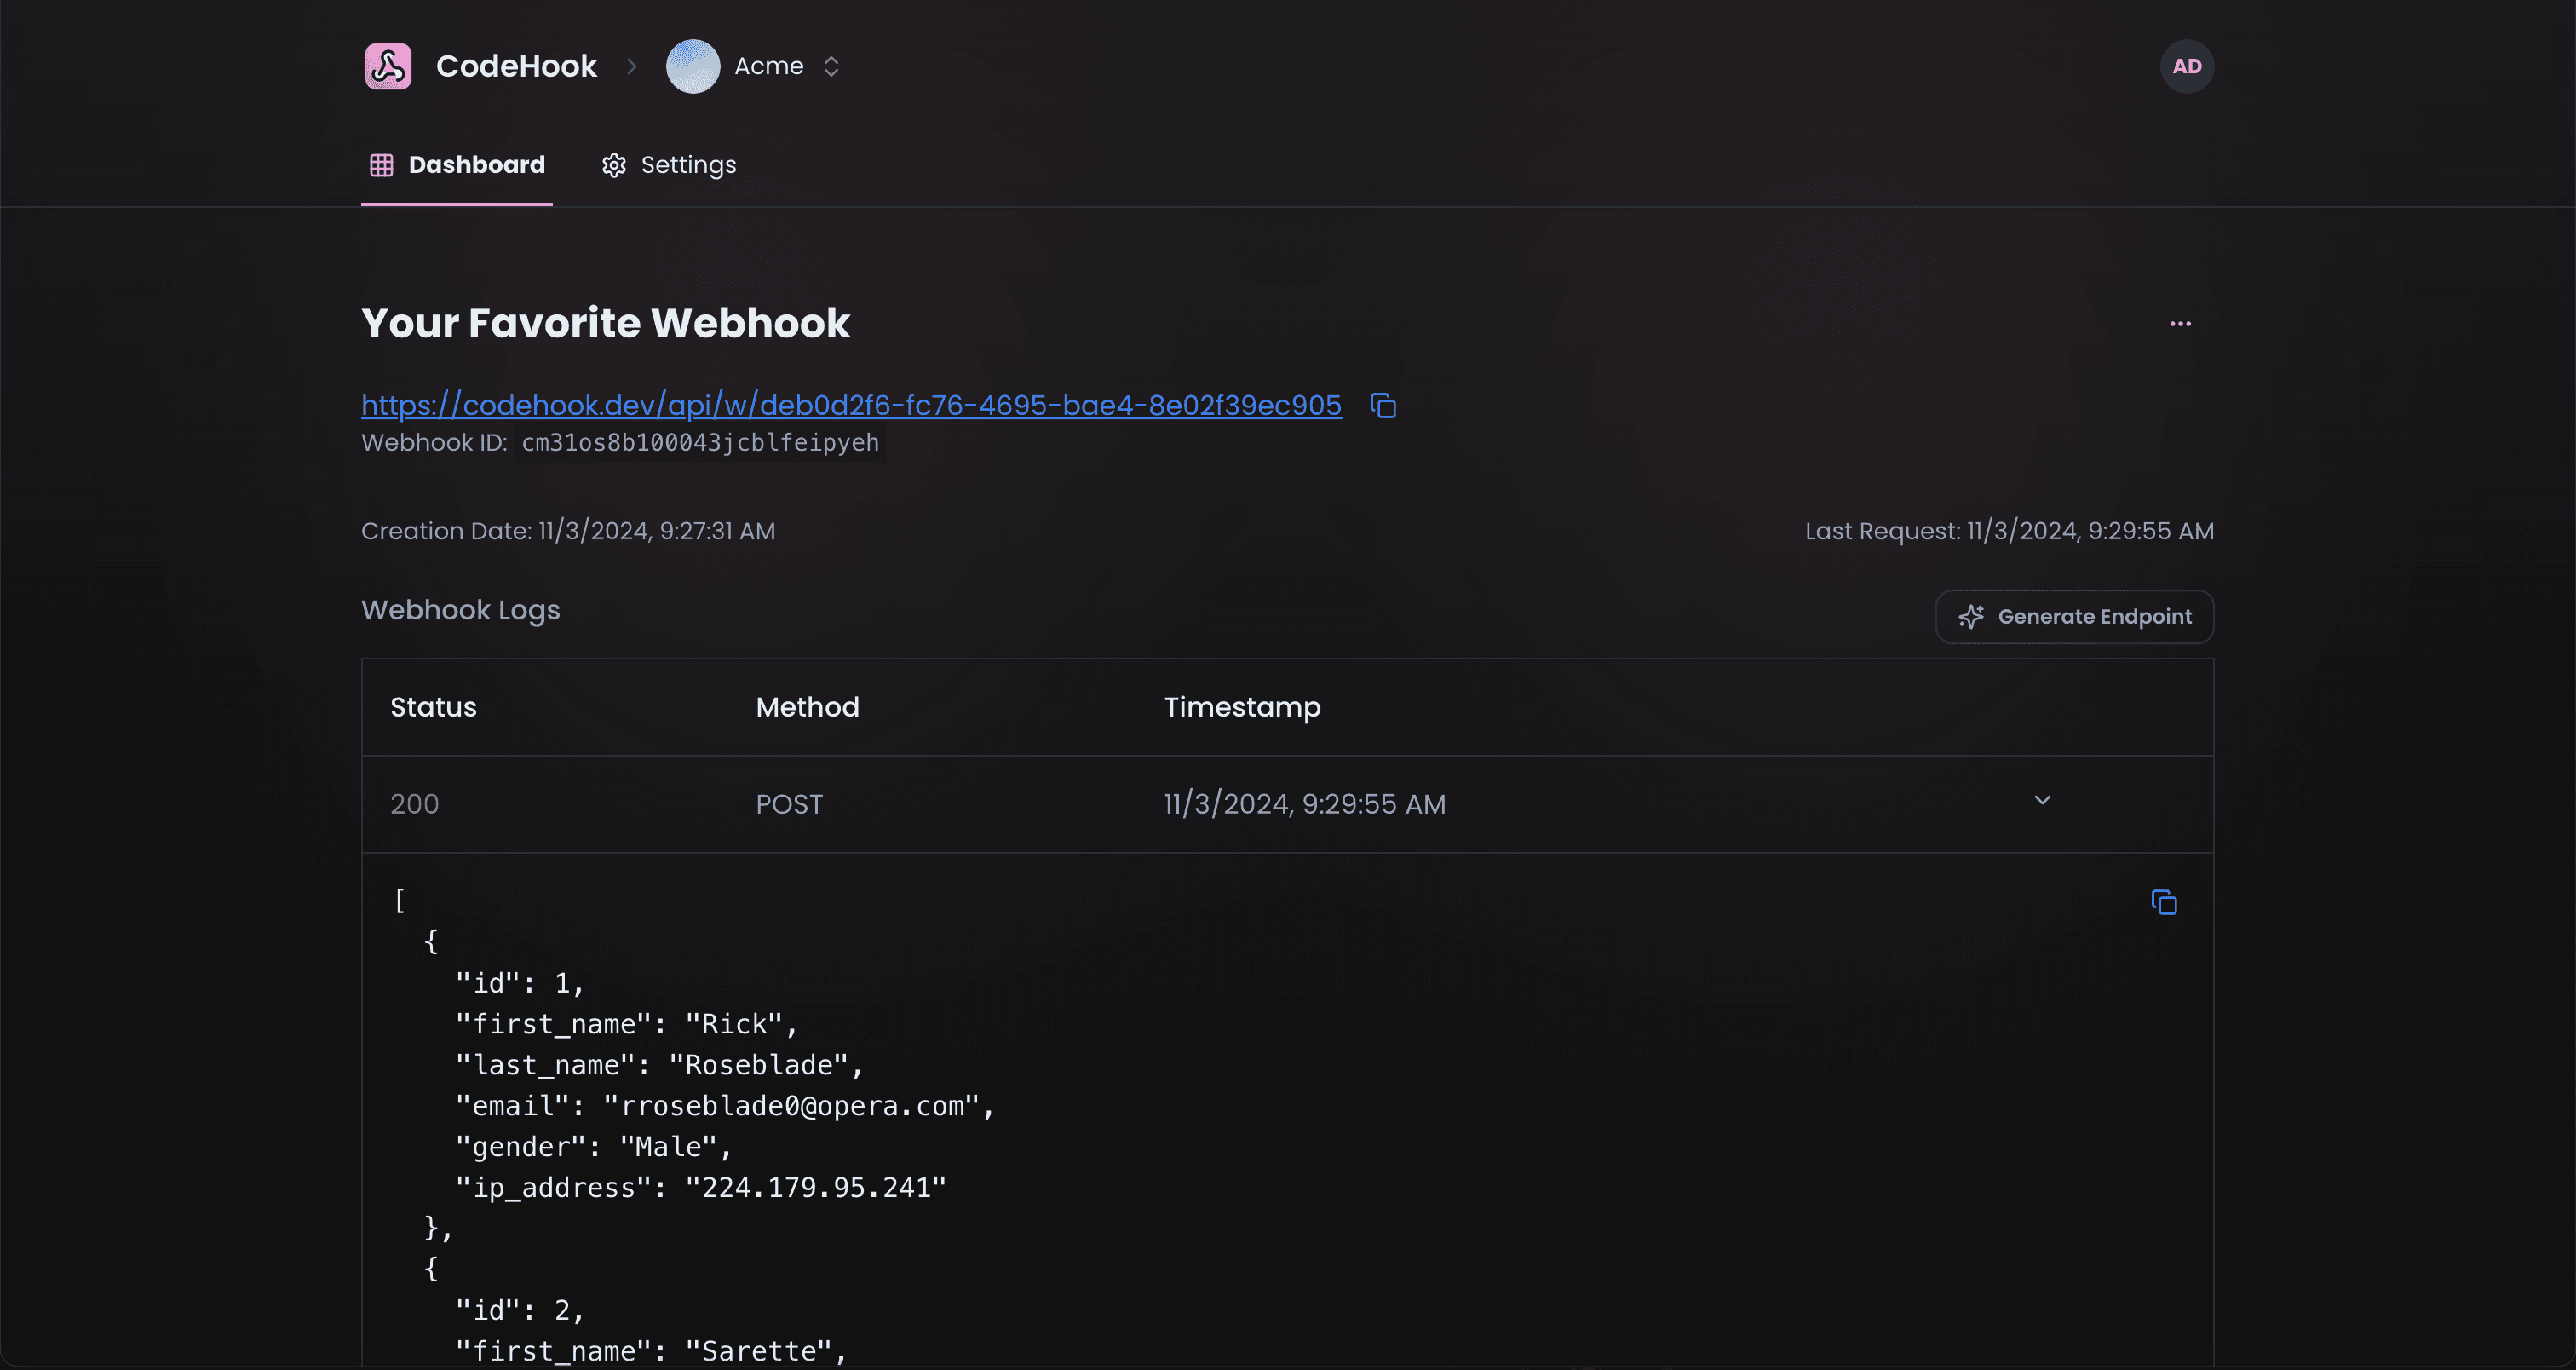Select the Webhook ID code value
Screen dimensions: 2576x1370
[x=700, y=443]
